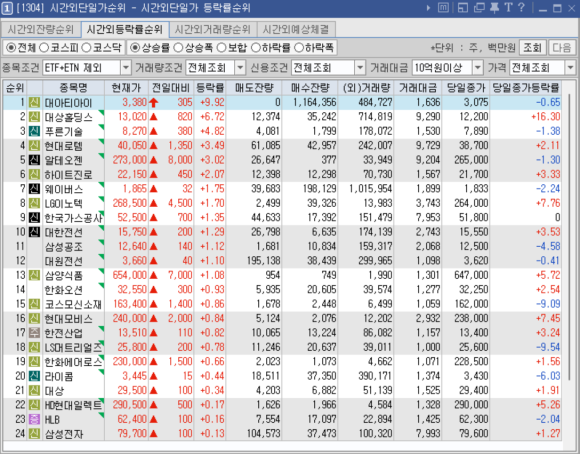Open the 가격 dropdown
This screenshot has height=454, width=580.
[x=570, y=68]
